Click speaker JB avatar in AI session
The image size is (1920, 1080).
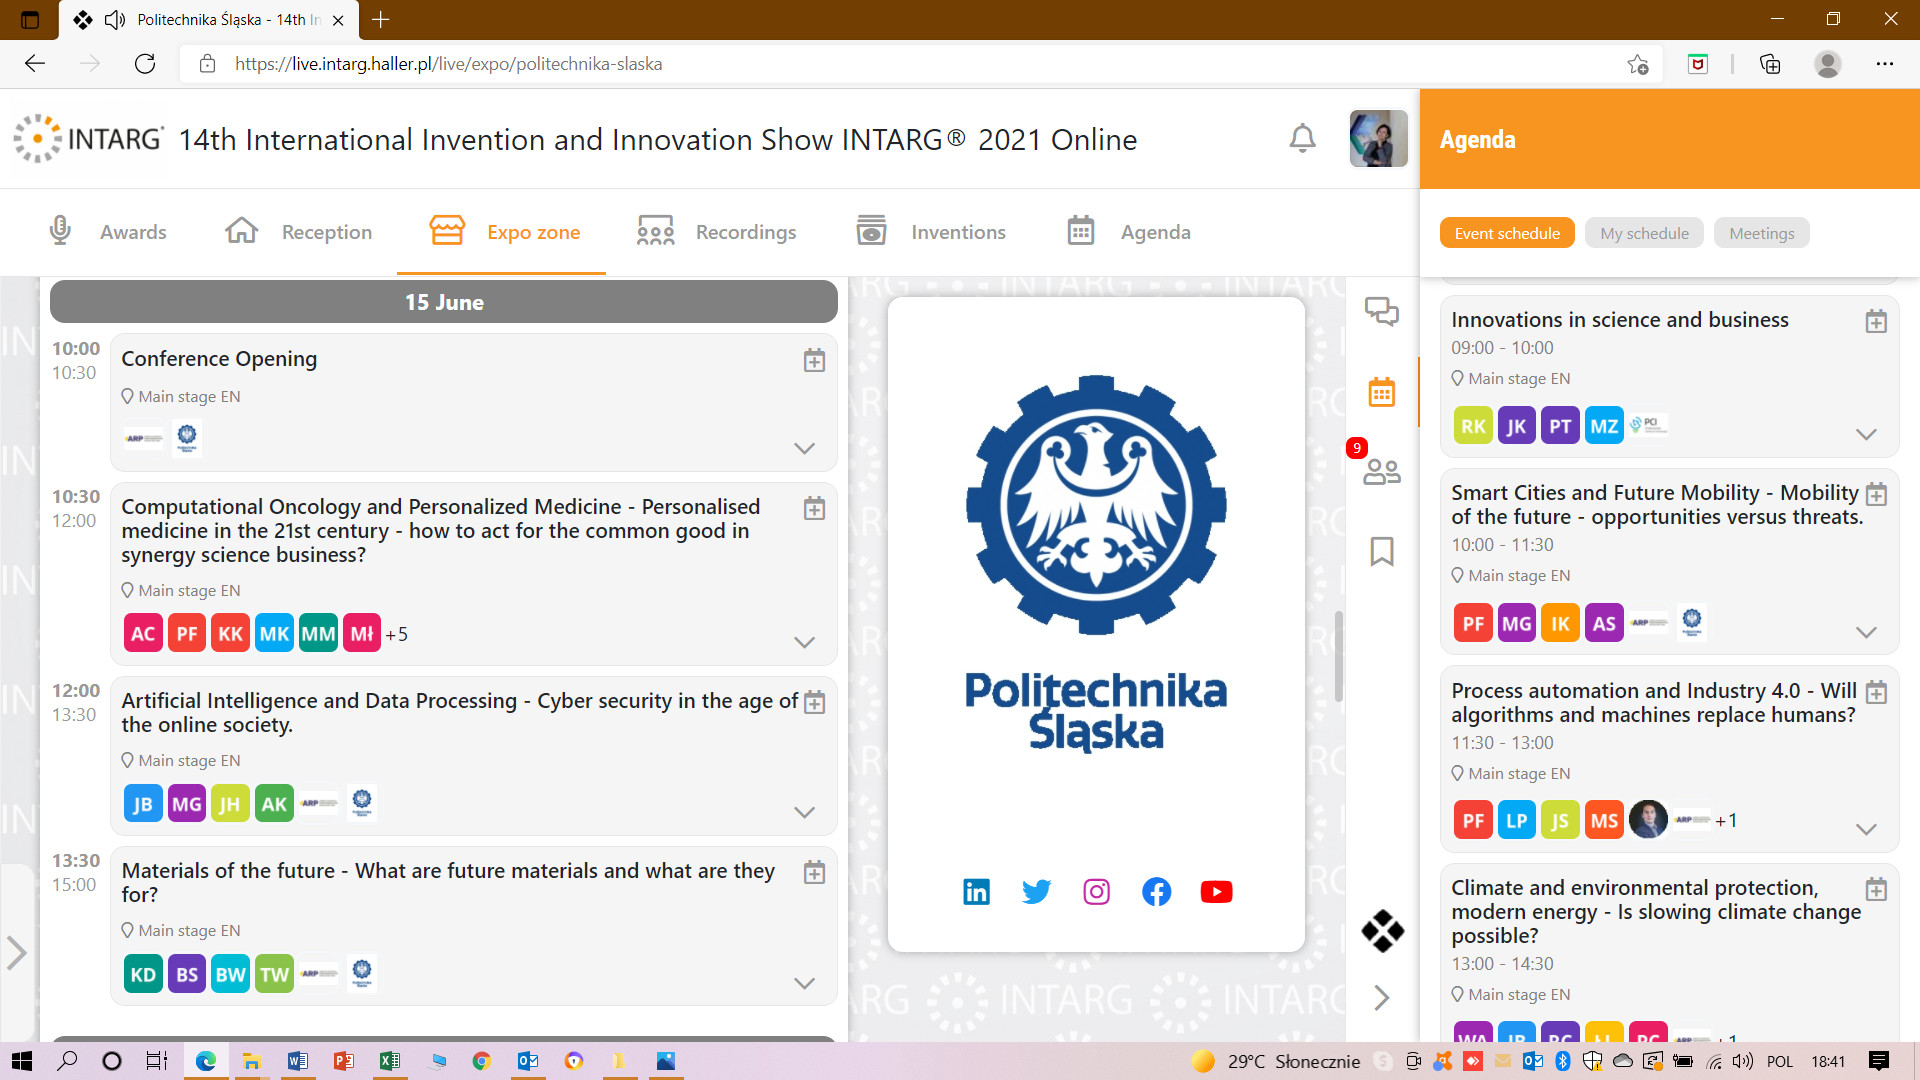tap(143, 803)
